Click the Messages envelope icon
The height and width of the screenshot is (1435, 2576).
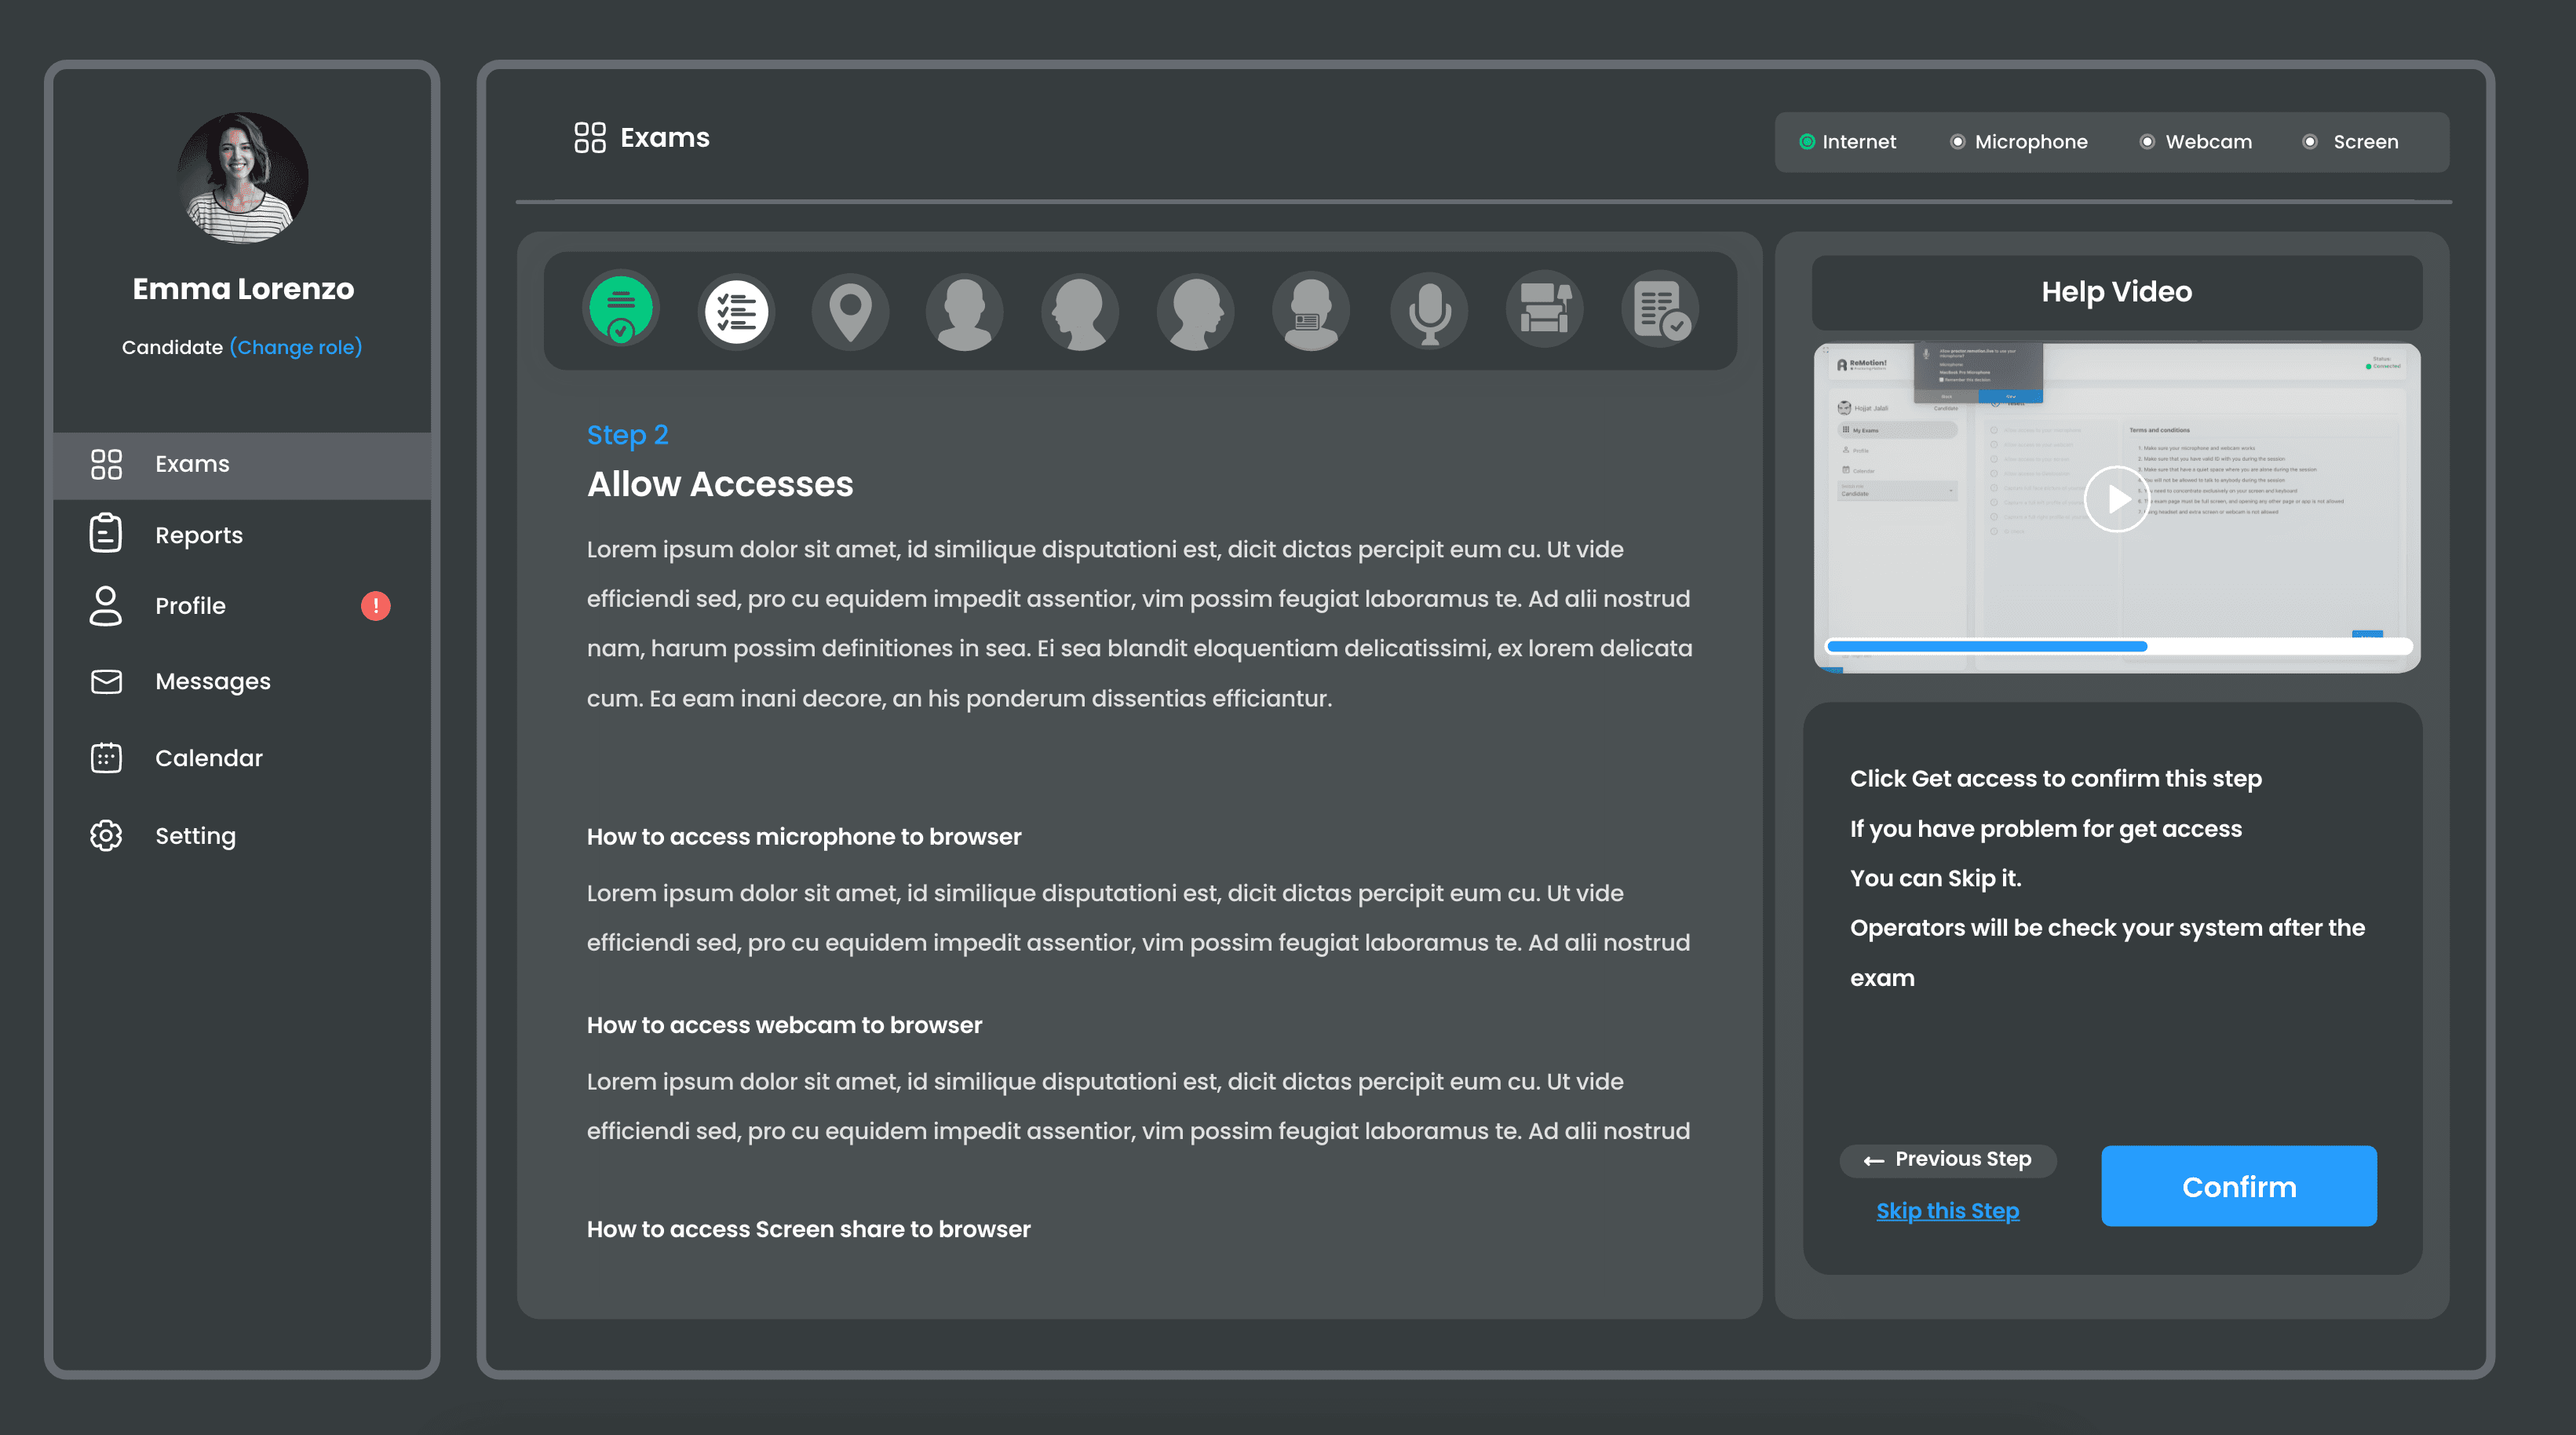tap(106, 682)
